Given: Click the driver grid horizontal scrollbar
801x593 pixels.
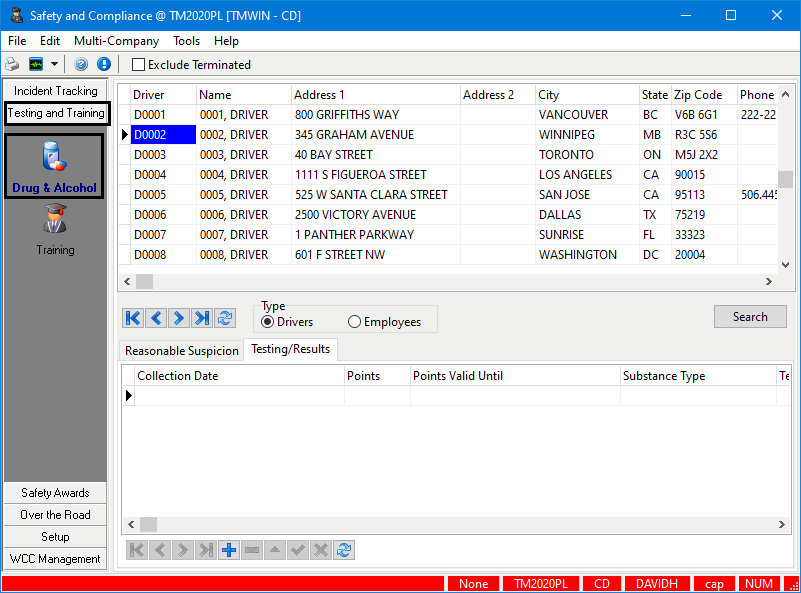Looking at the screenshot, I should pyautogui.click(x=450, y=283).
